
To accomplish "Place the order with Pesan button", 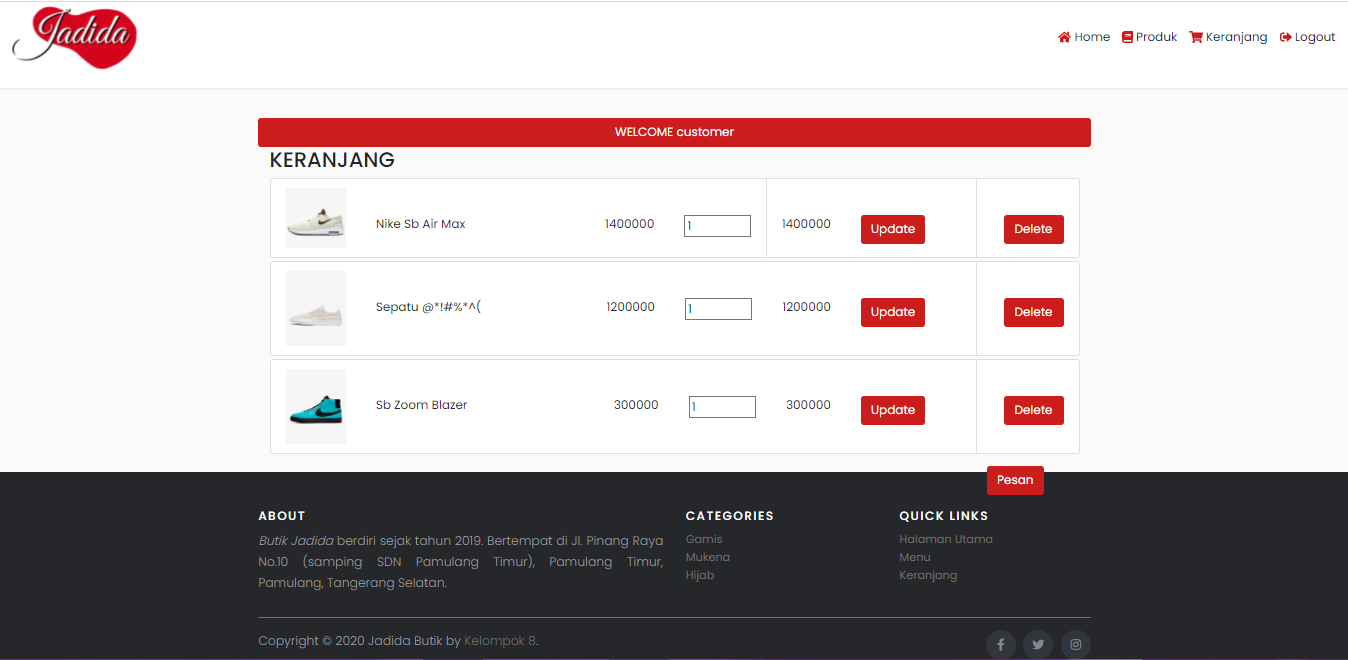I will pyautogui.click(x=1014, y=480).
